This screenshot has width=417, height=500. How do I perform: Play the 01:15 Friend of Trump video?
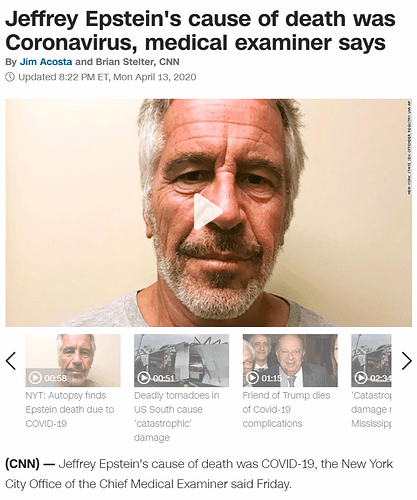tap(252, 378)
